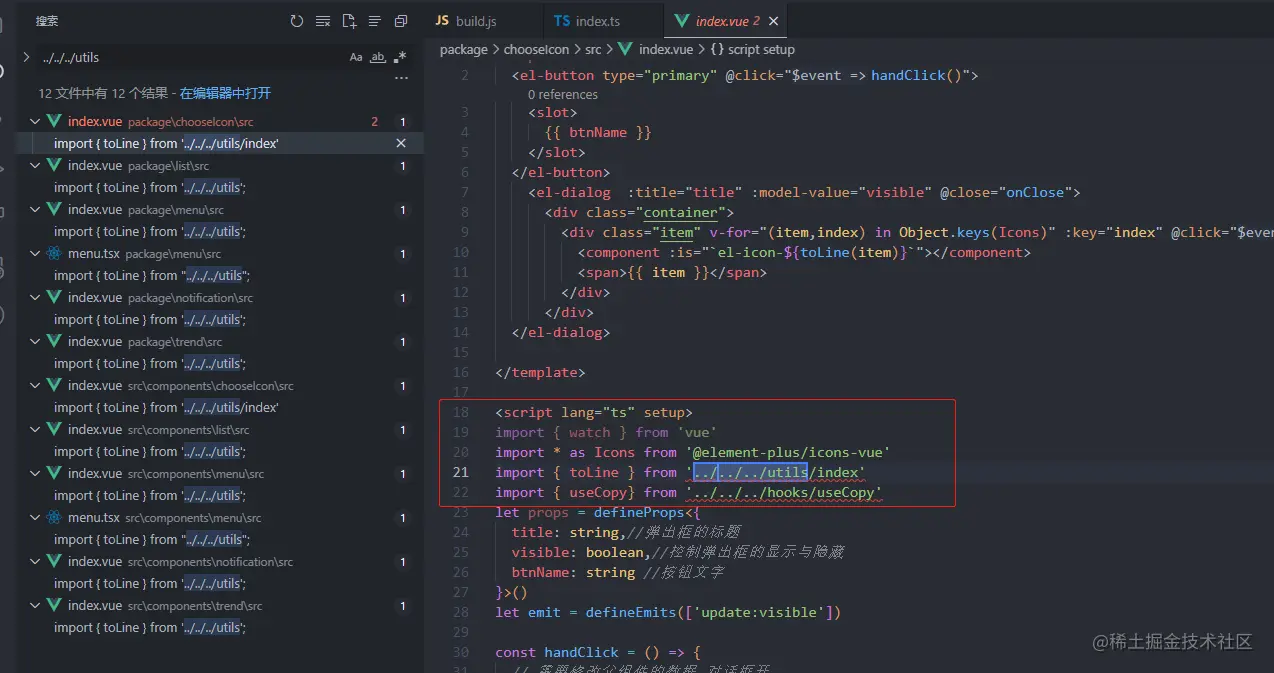Collapse index.vue src\components\chooseIcon\src group
Screen dimensions: 1274x673
(35, 385)
